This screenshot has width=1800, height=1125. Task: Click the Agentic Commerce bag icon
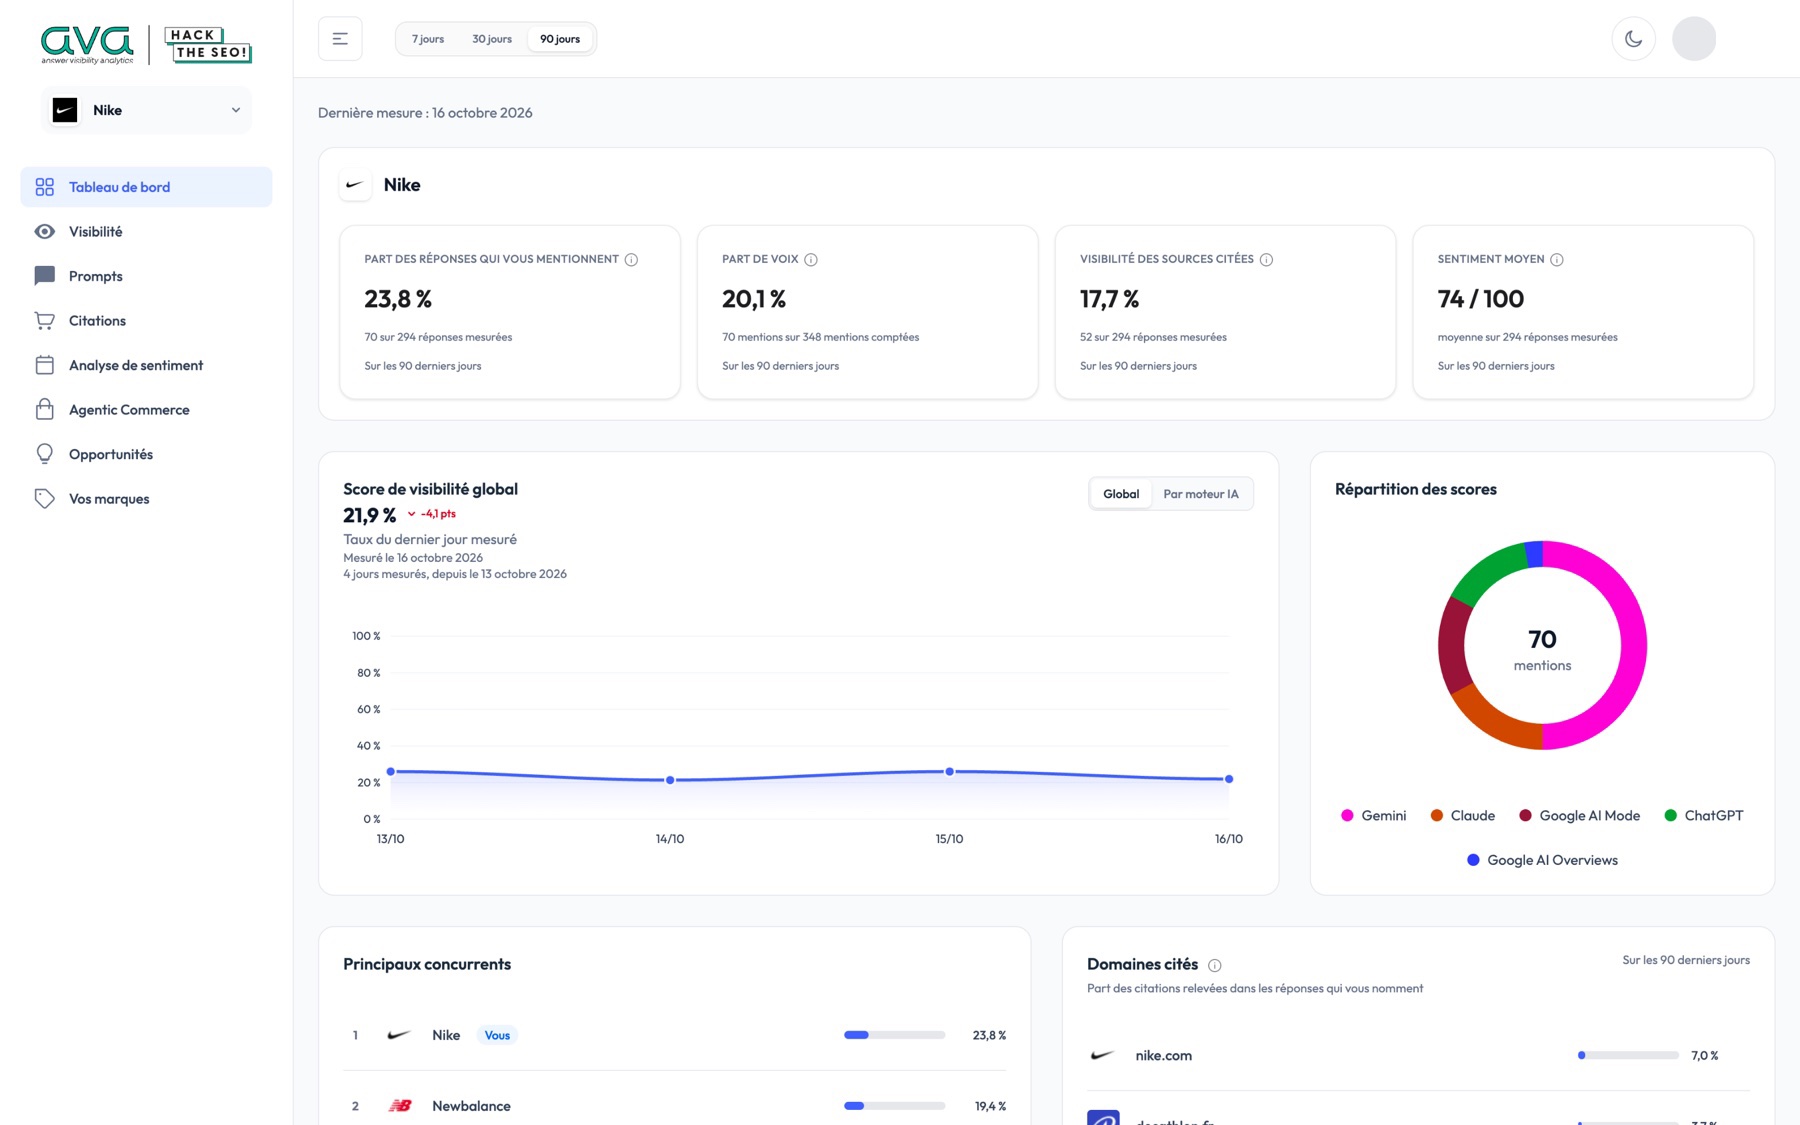pyautogui.click(x=45, y=410)
